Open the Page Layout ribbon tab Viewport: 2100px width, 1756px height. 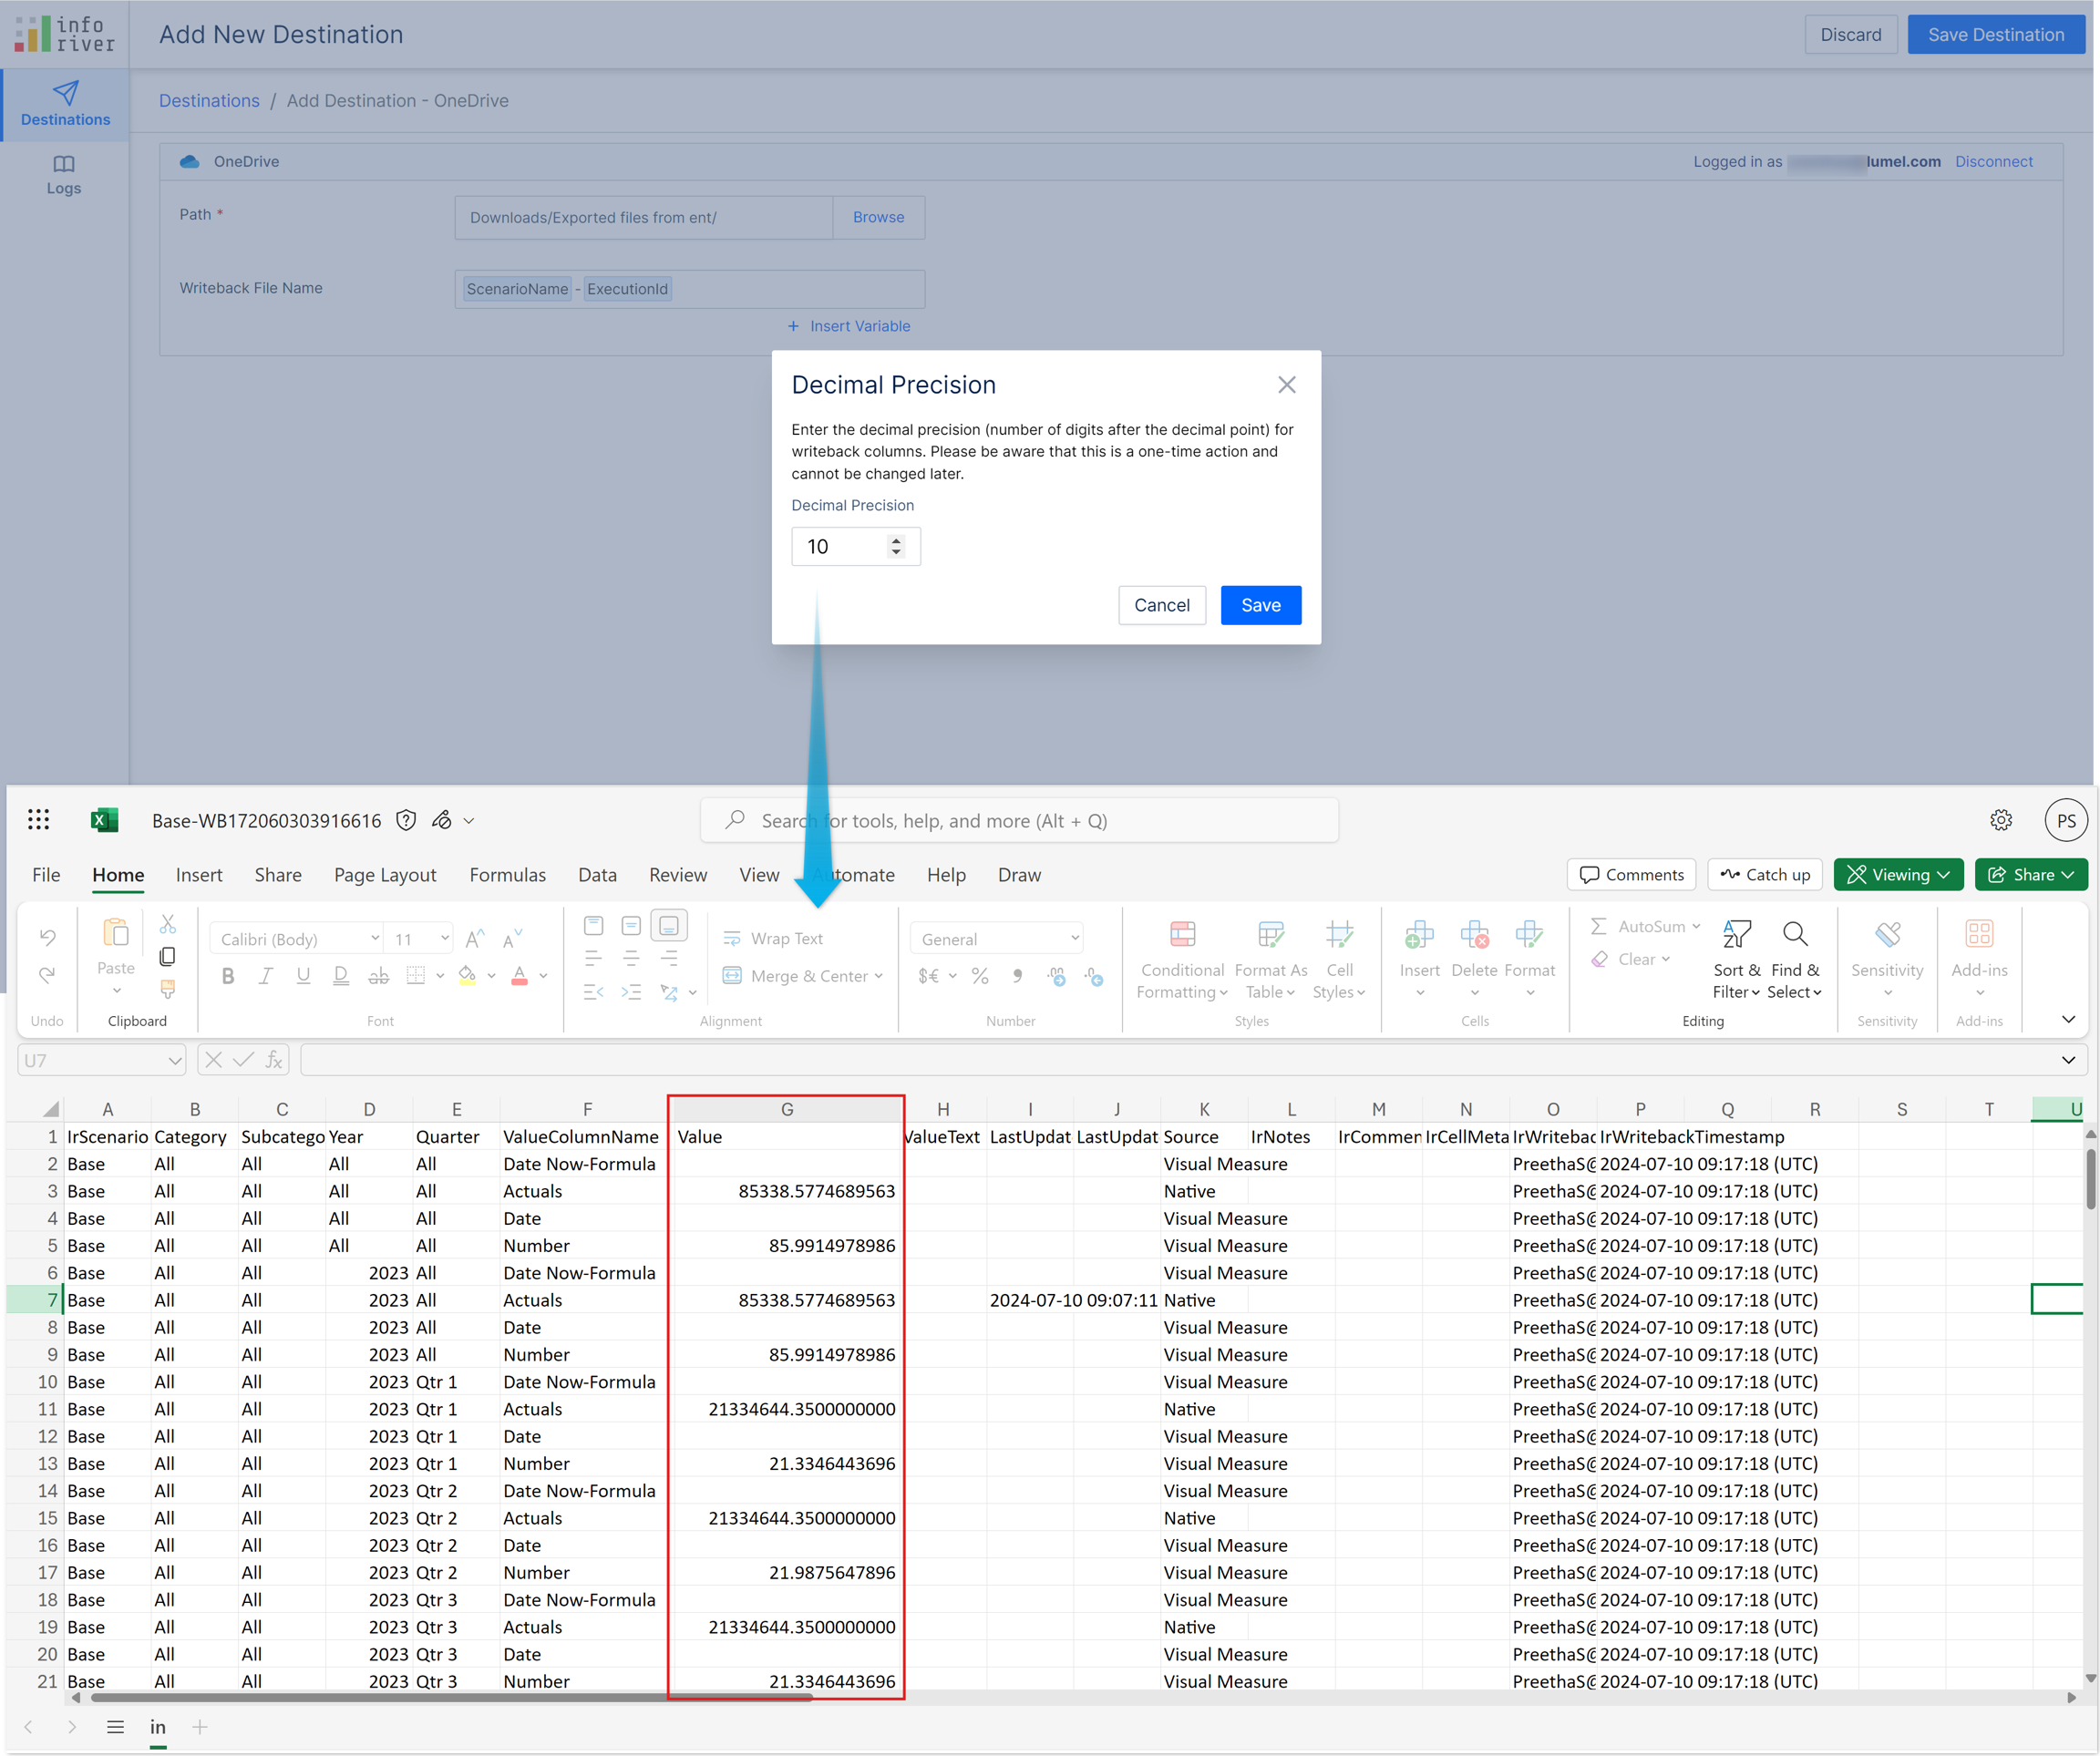[x=385, y=874]
